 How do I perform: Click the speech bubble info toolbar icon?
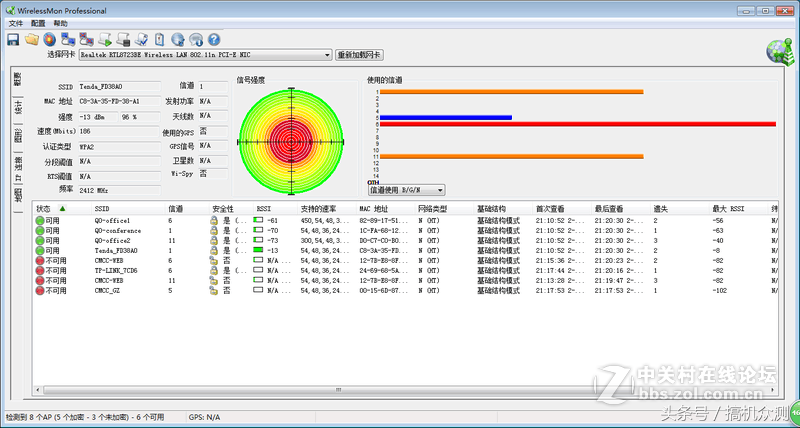coord(196,39)
